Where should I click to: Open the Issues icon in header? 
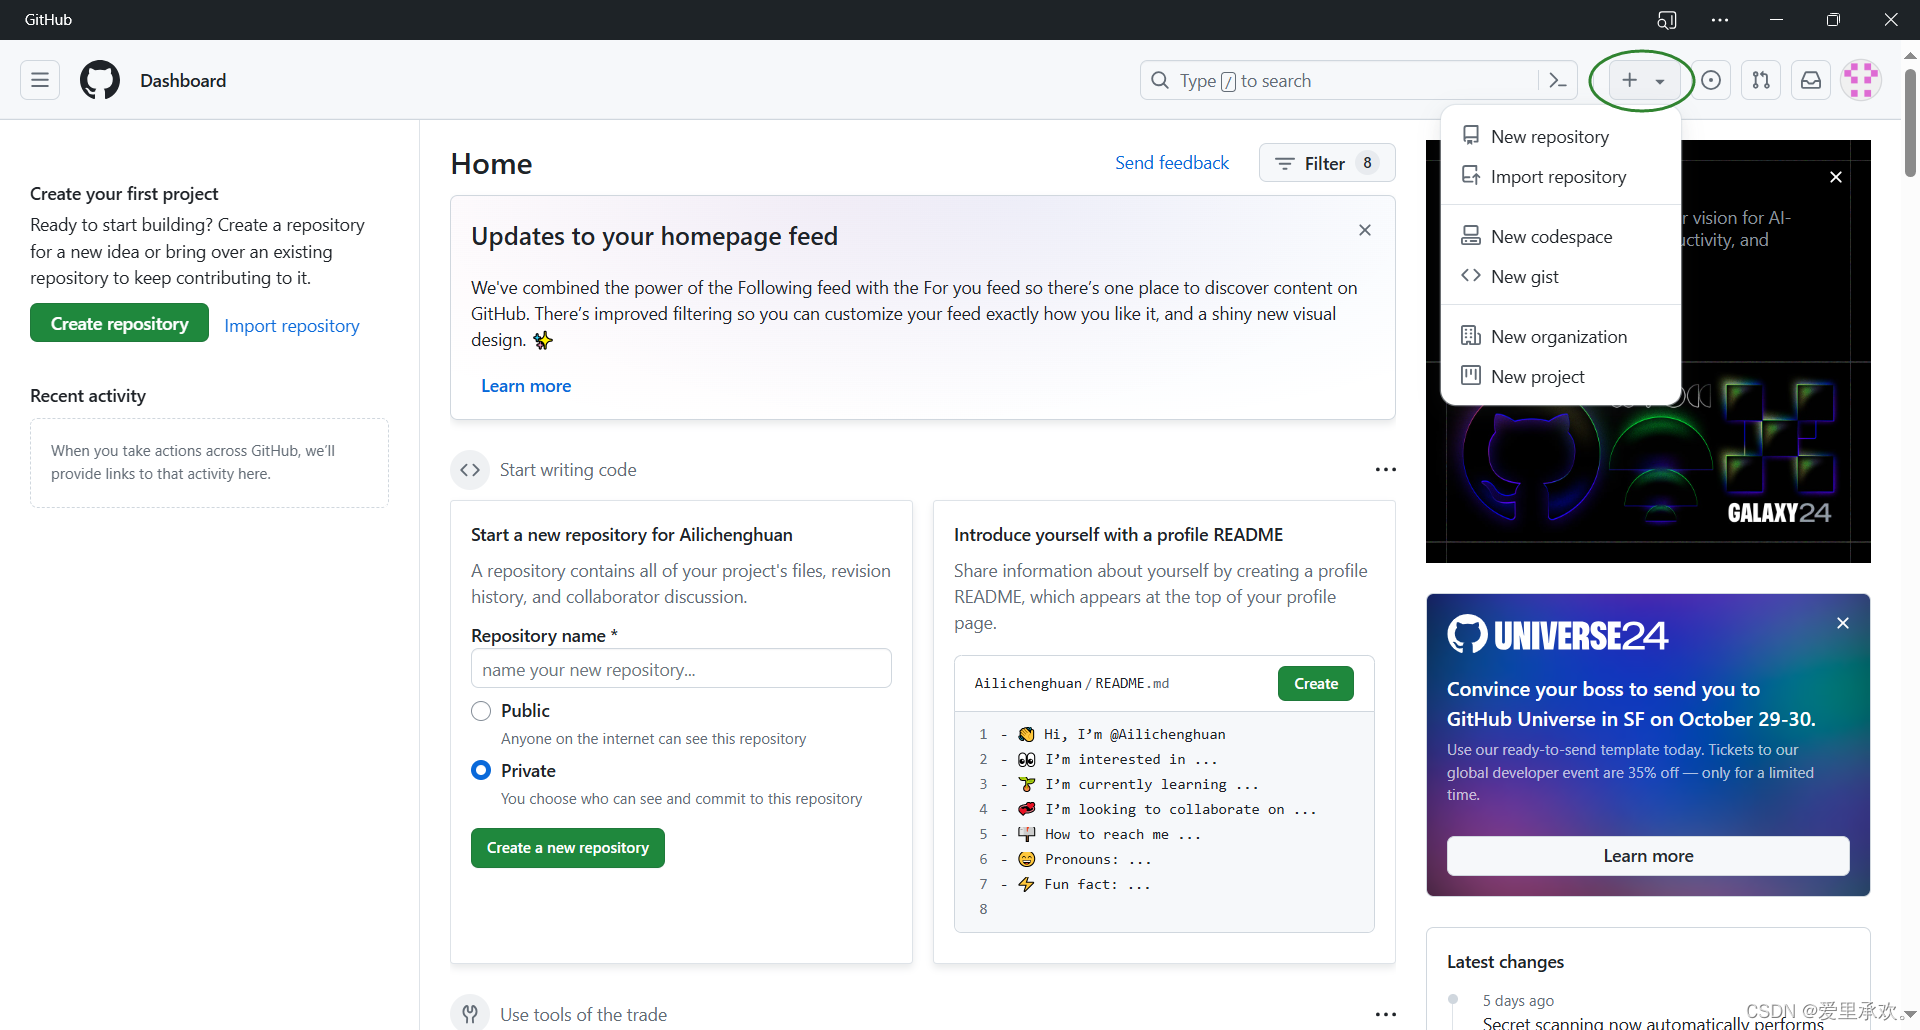coord(1711,80)
